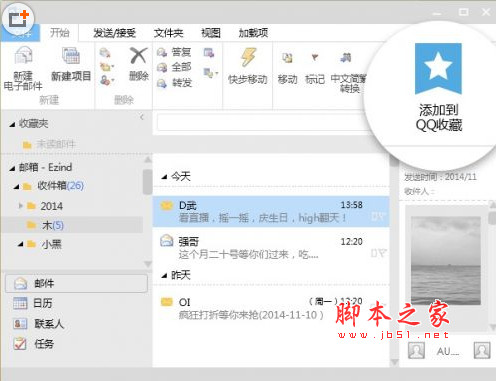Open the 强哥 message from 12:20
Screen dimensions: 496x381
pos(271,248)
